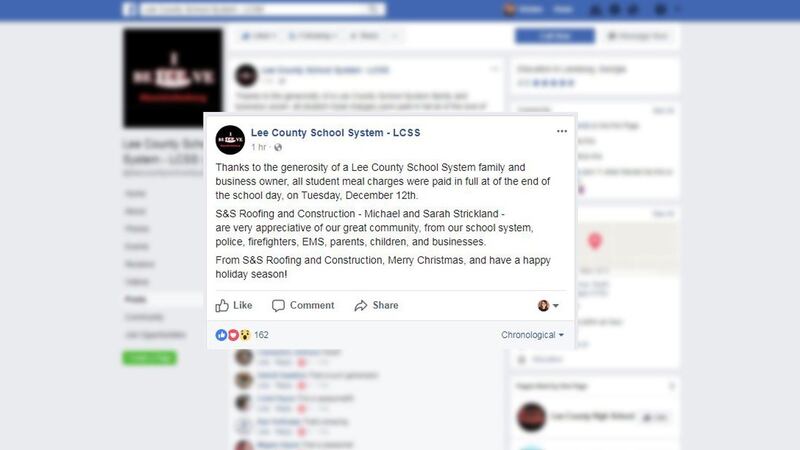Open Lee County School System - LCSS page link

335,133
